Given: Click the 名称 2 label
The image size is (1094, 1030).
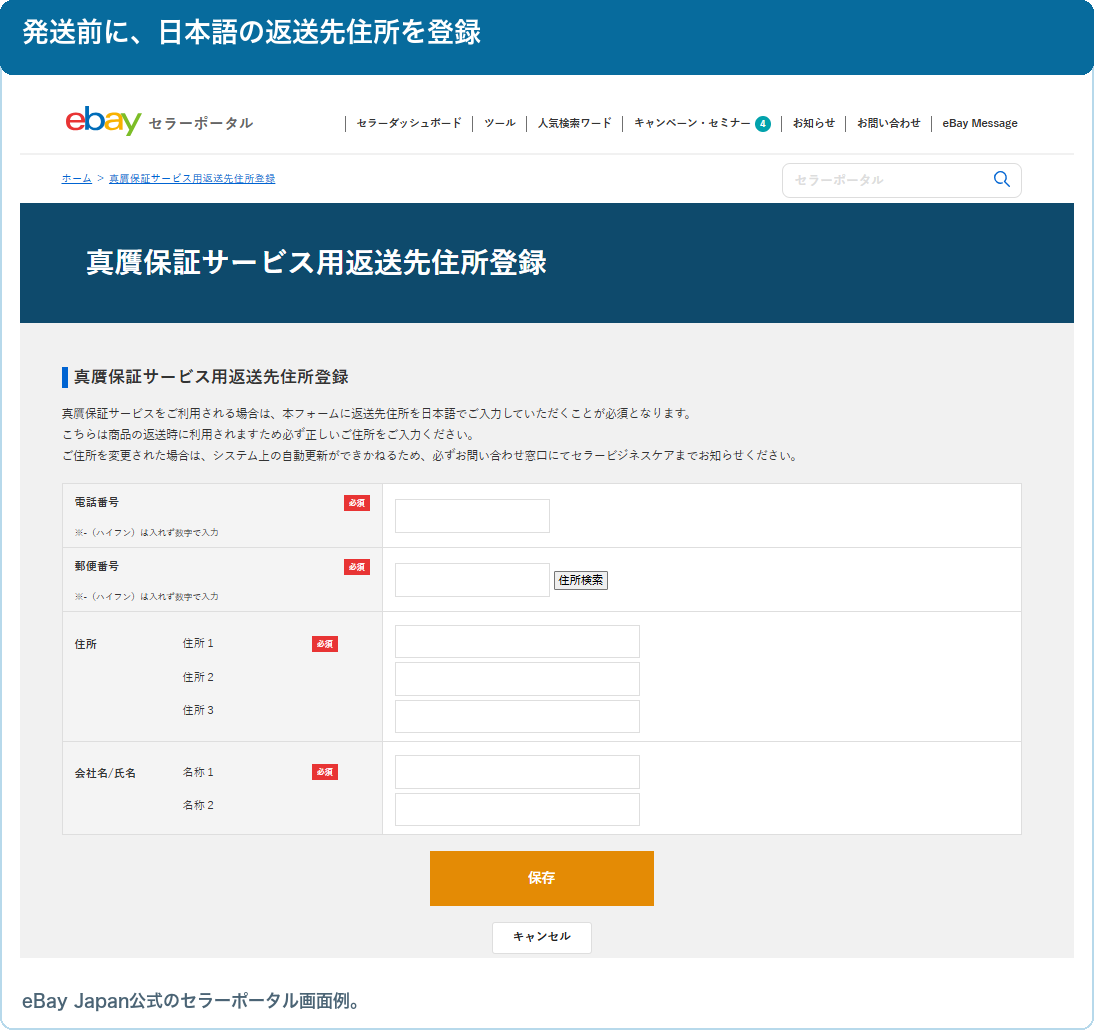Looking at the screenshot, I should click(x=198, y=805).
